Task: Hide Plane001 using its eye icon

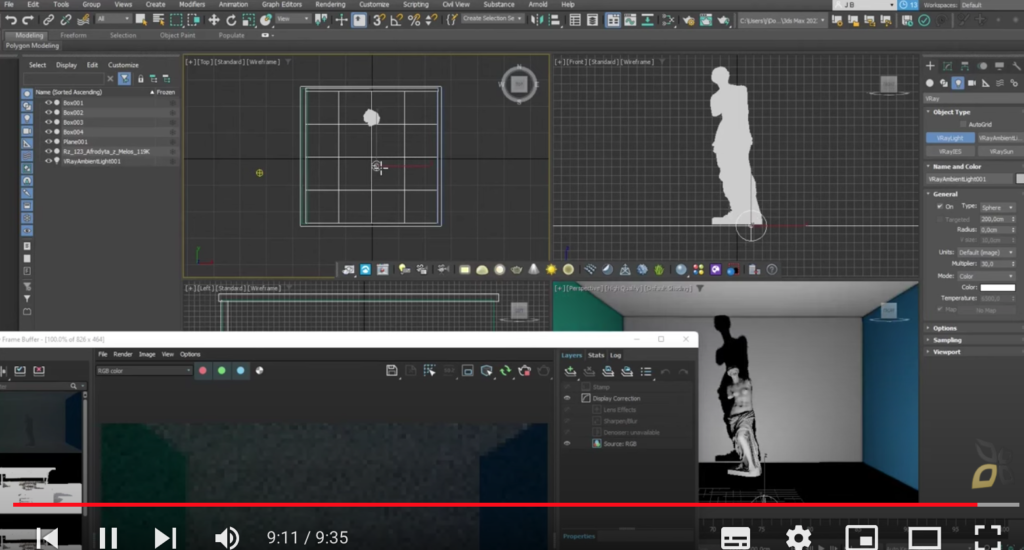Action: click(48, 141)
